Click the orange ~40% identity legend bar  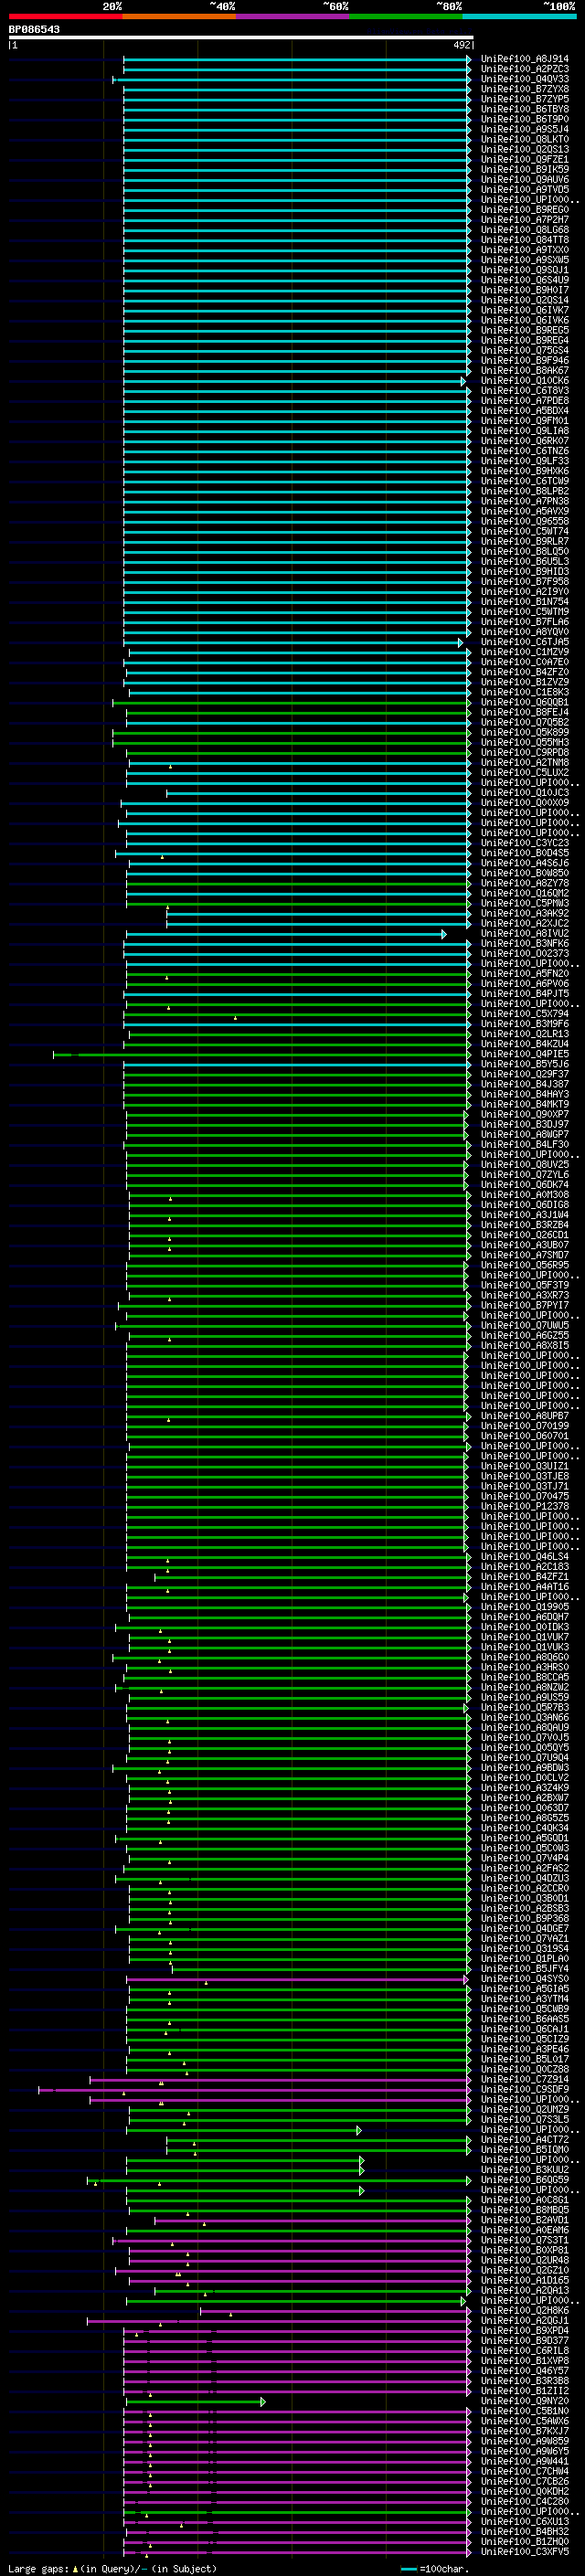(179, 16)
